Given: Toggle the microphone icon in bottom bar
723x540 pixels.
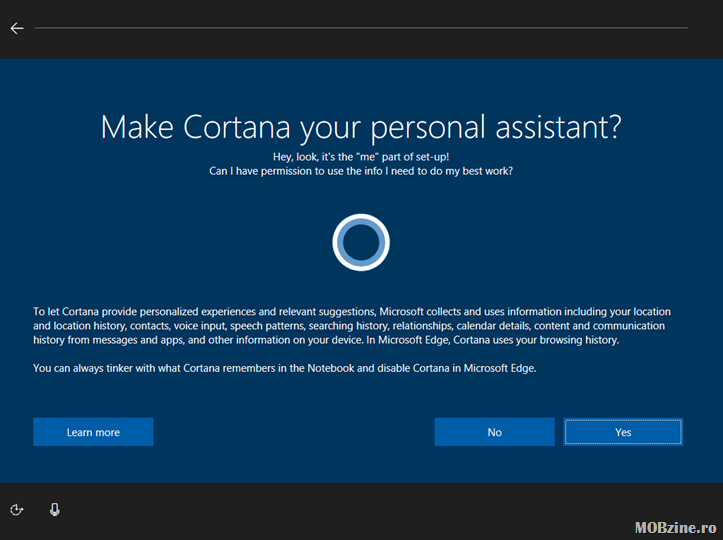Looking at the screenshot, I should click(54, 510).
